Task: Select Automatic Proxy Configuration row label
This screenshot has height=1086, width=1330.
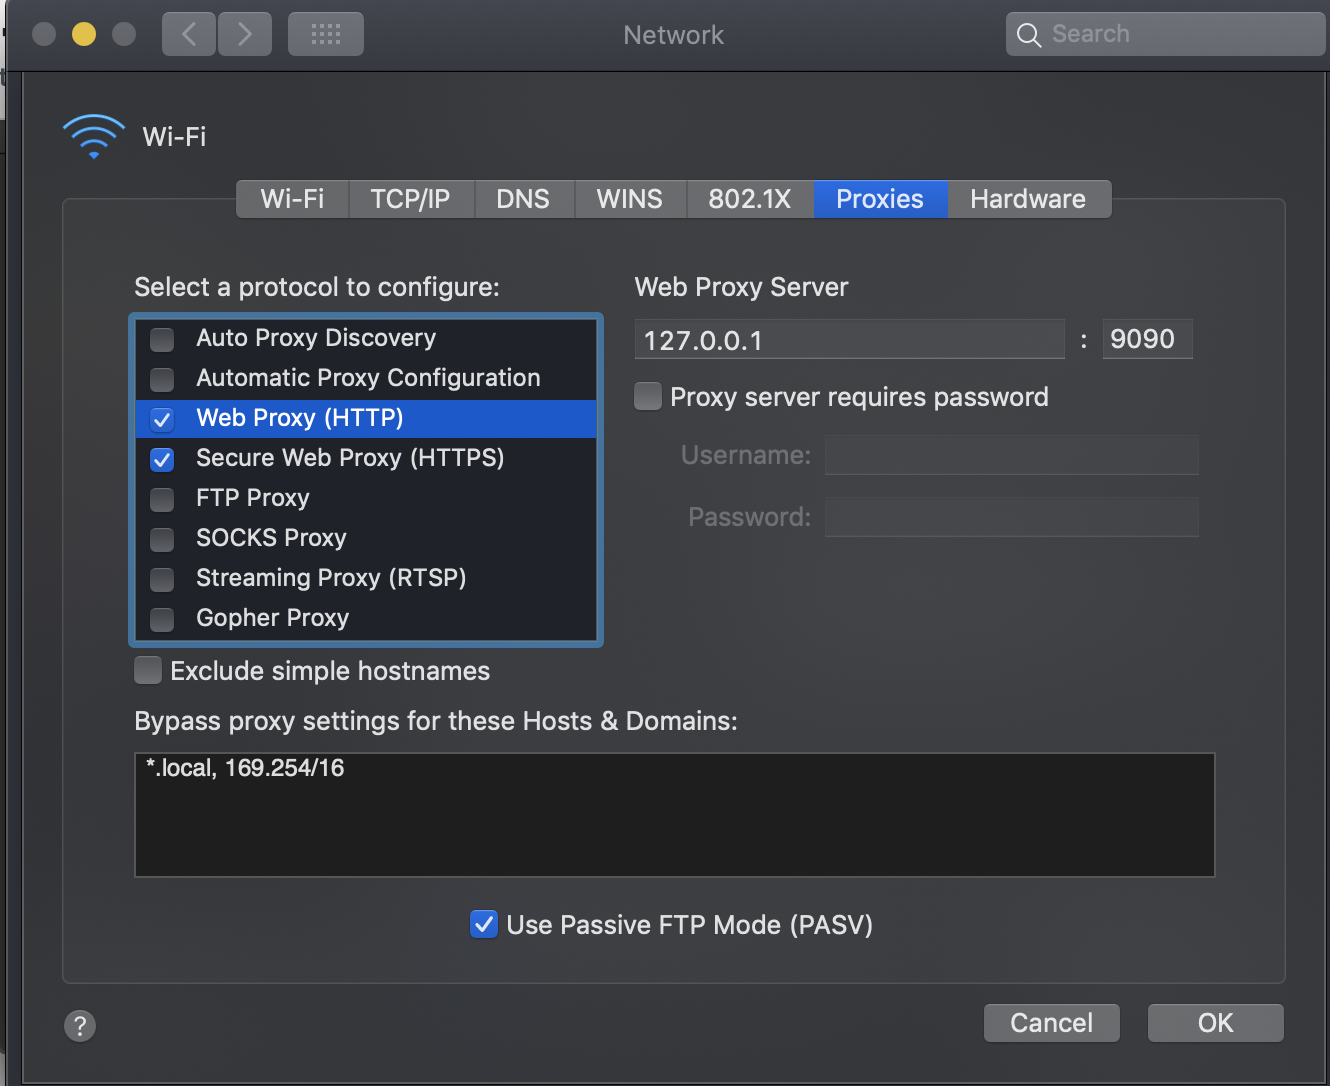Action: (x=368, y=378)
